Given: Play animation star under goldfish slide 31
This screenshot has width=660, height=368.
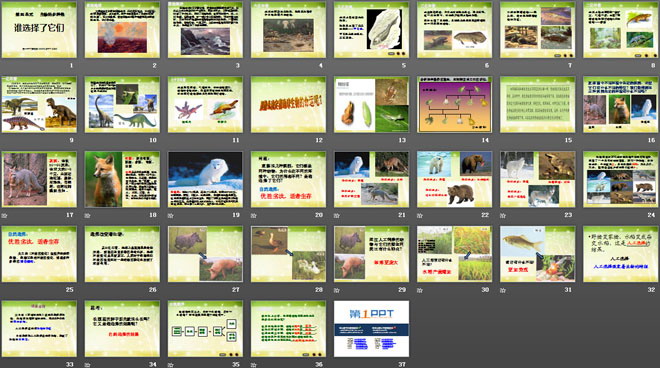Looking at the screenshot, I should [x=503, y=290].
